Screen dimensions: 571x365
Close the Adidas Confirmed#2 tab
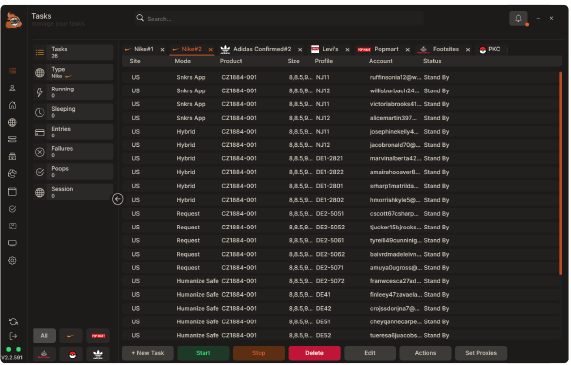point(300,50)
